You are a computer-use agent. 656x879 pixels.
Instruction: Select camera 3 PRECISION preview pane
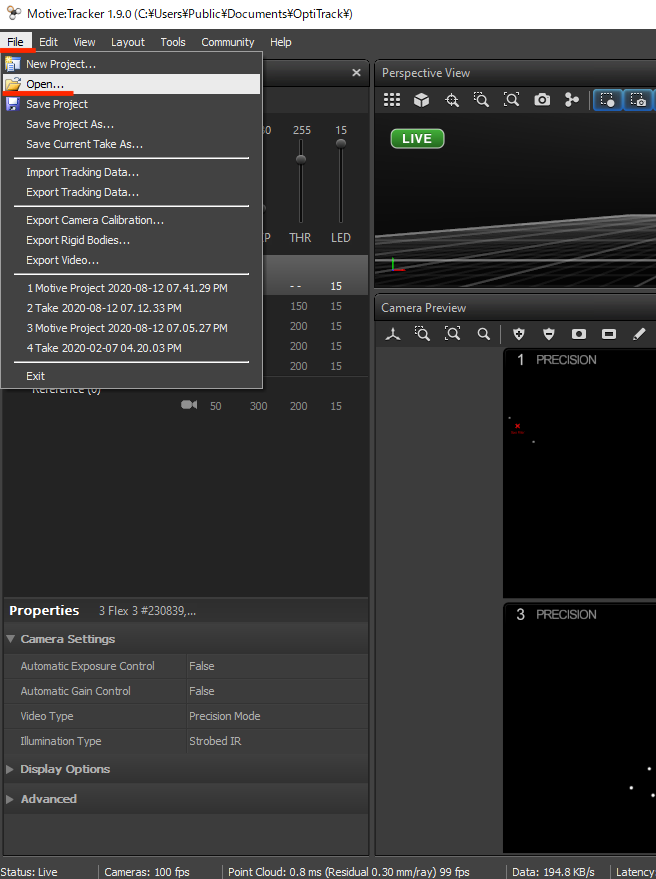click(x=580, y=728)
